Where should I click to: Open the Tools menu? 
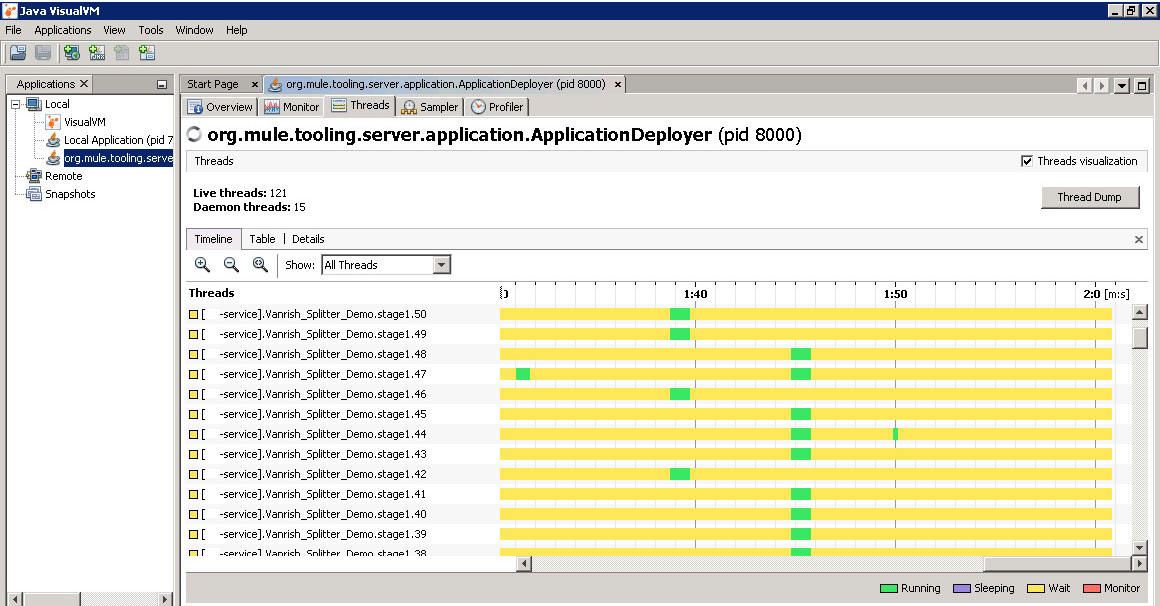[x=151, y=30]
